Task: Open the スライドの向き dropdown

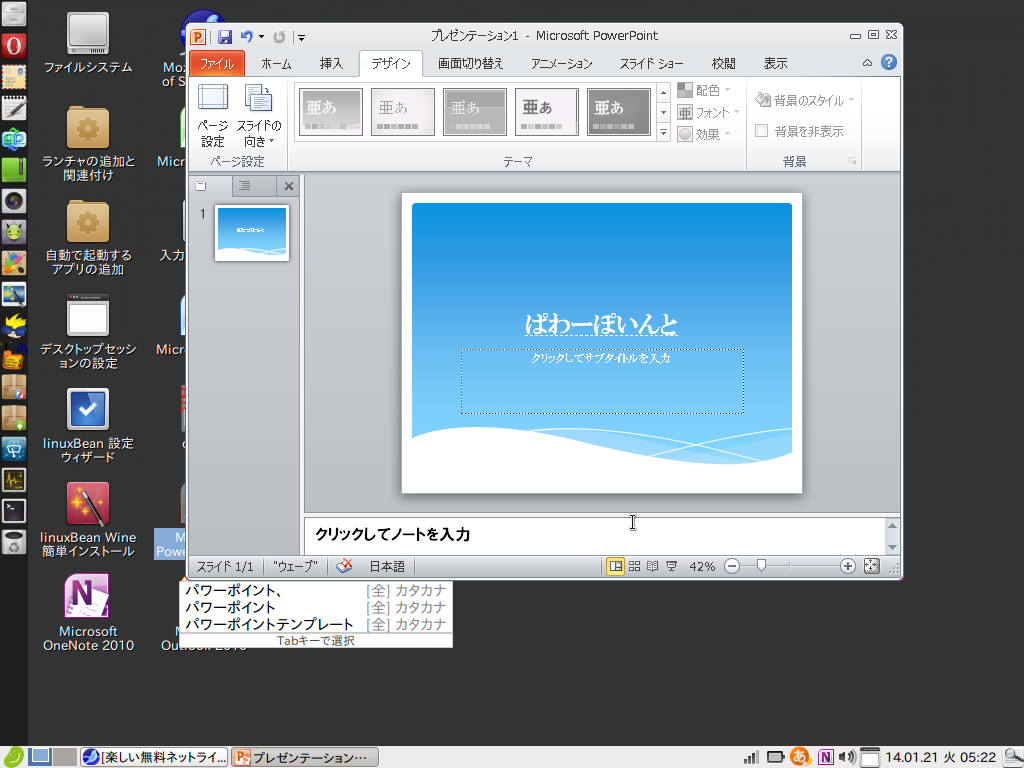Action: coord(259,116)
